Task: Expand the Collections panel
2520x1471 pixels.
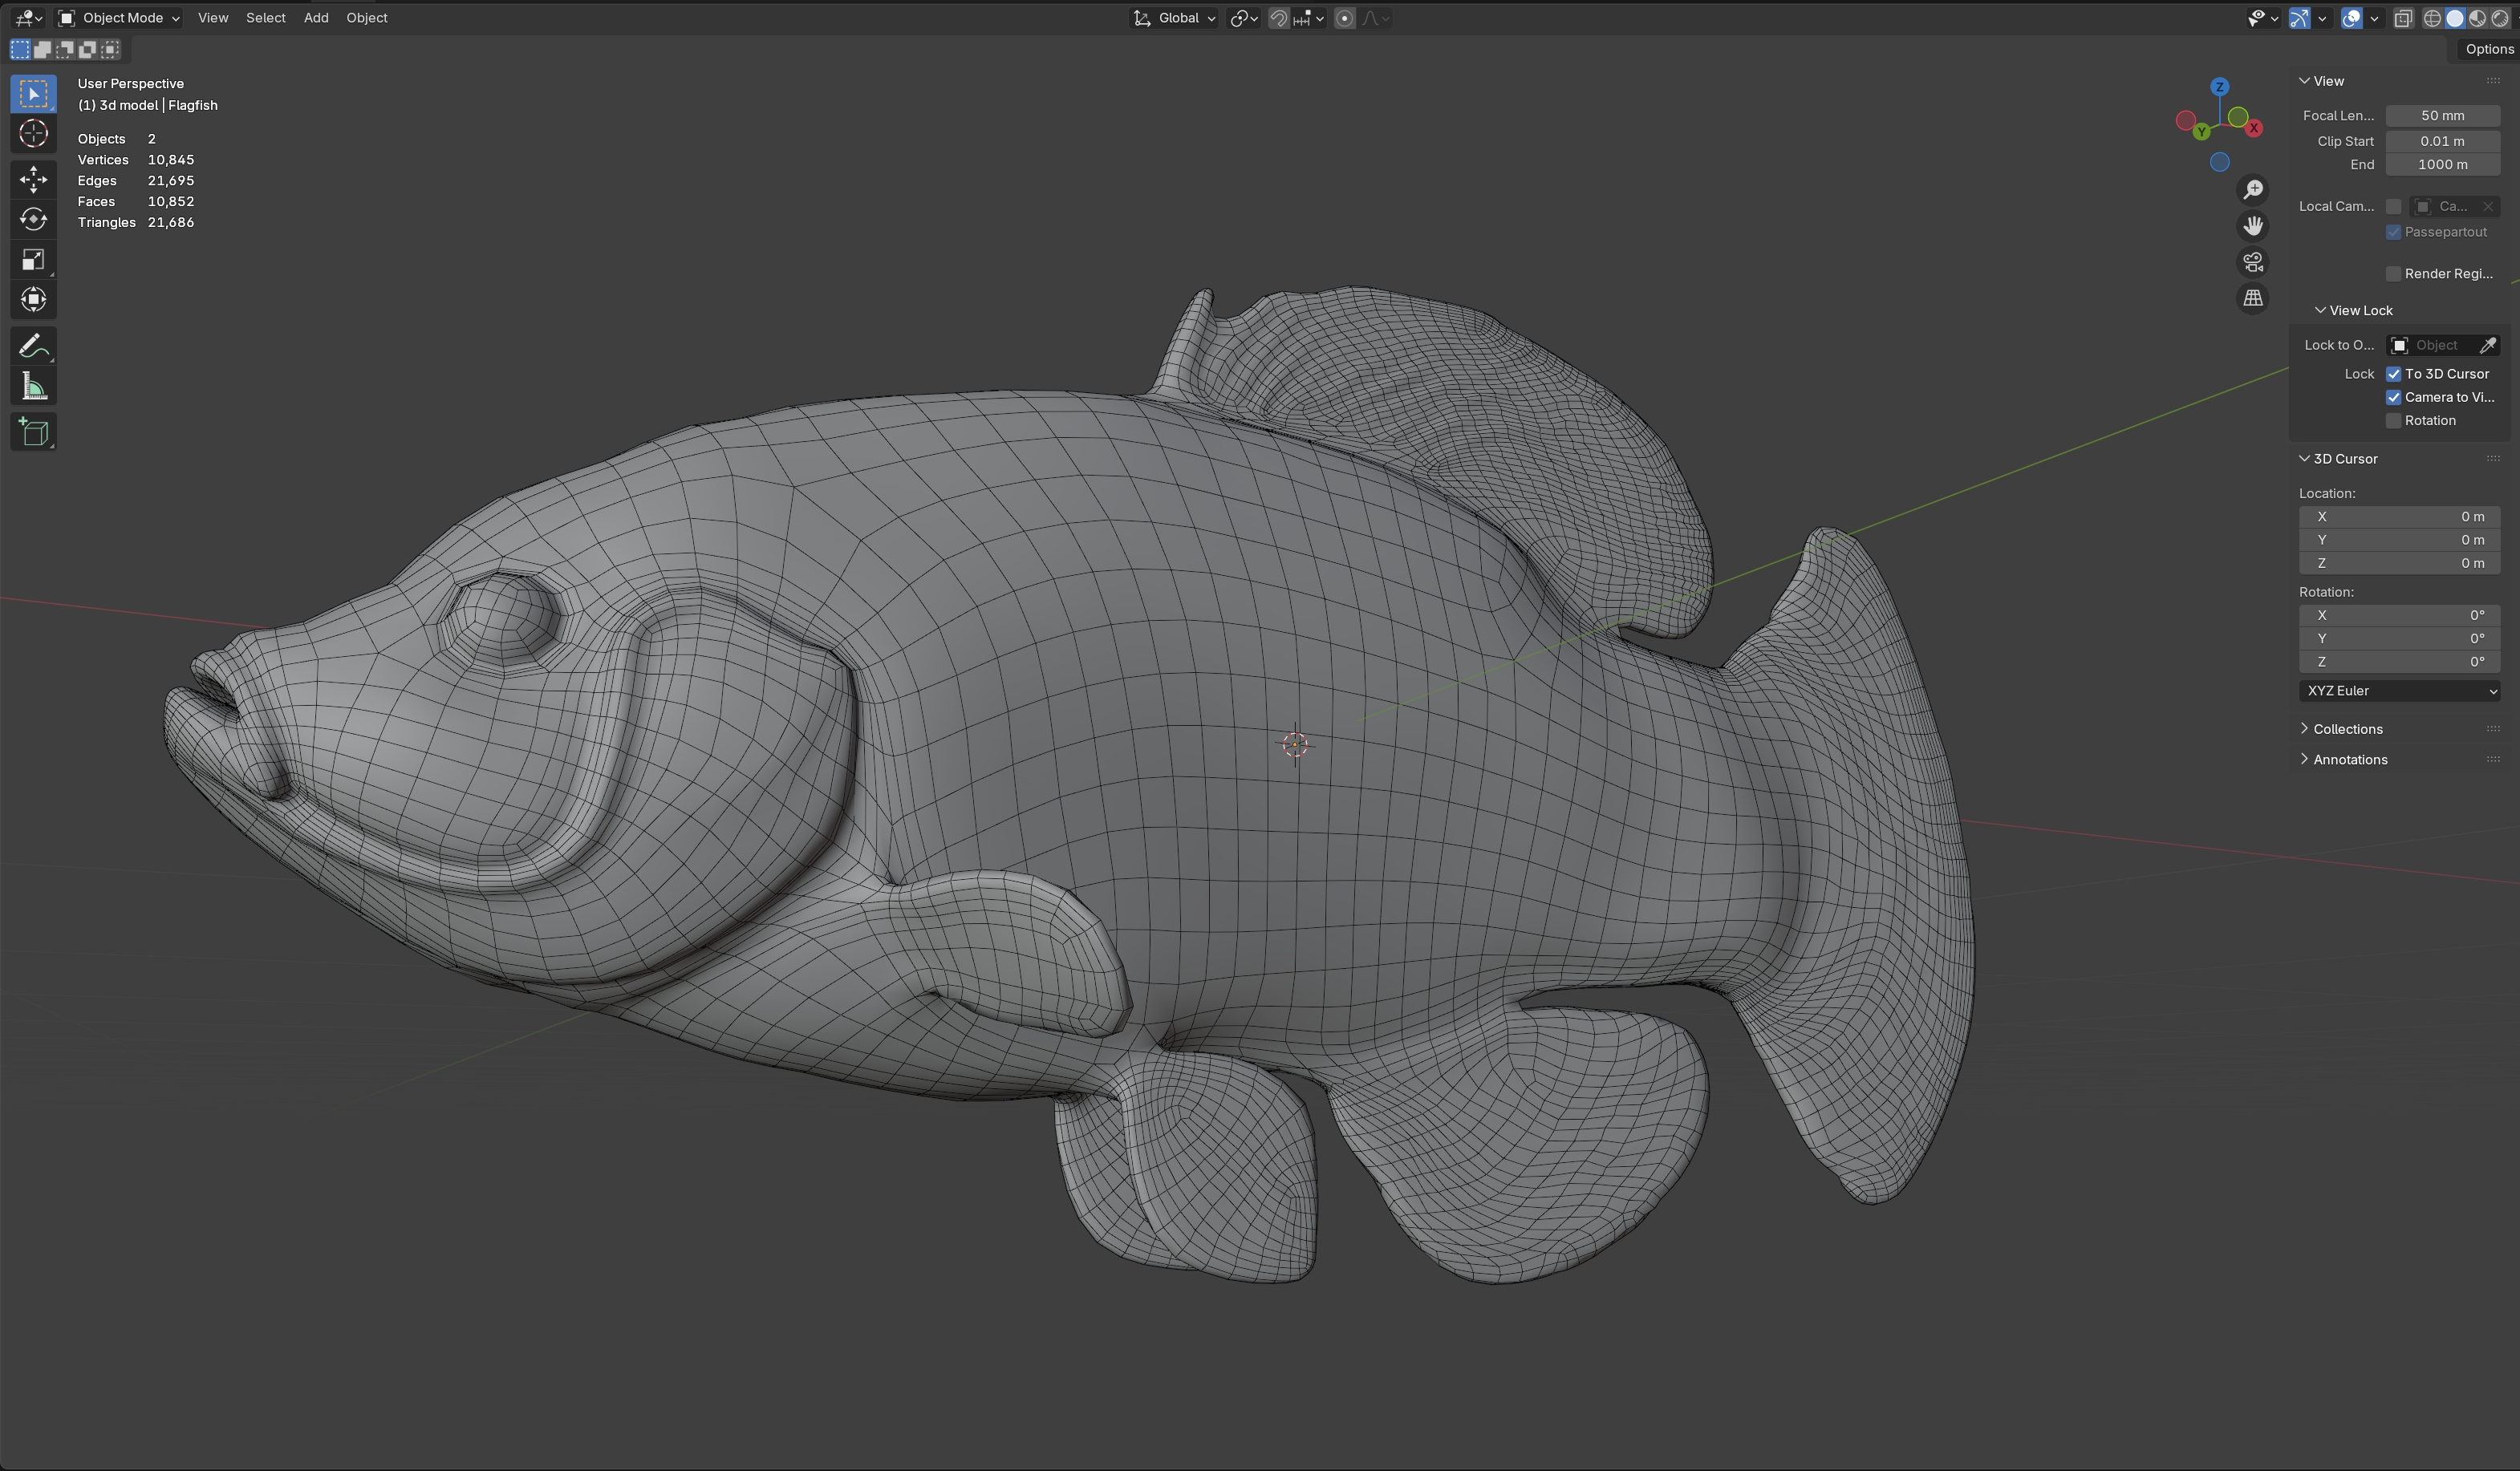Action: pyautogui.click(x=2347, y=729)
